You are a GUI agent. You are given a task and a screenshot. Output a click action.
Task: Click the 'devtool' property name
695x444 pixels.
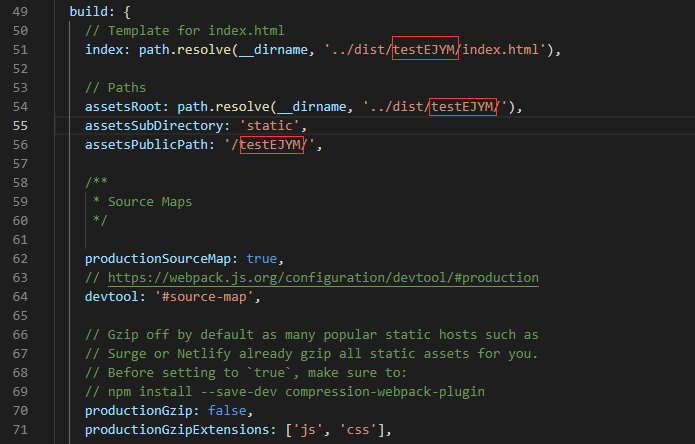click(x=111, y=297)
